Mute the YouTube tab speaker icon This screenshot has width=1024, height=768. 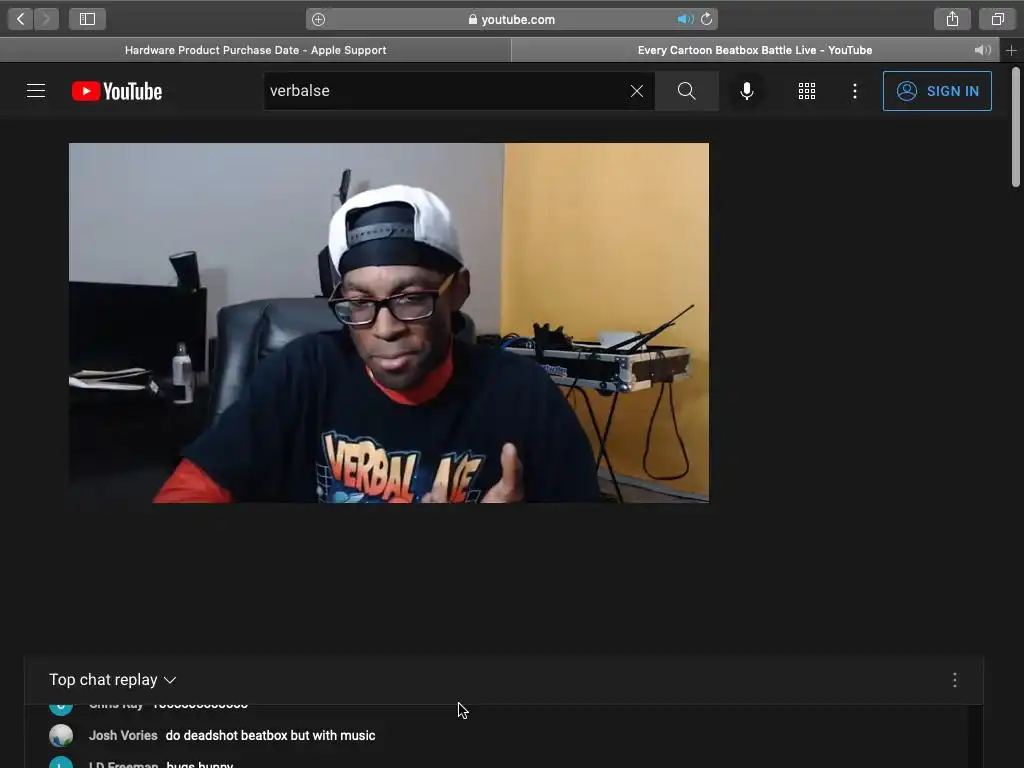click(x=982, y=50)
